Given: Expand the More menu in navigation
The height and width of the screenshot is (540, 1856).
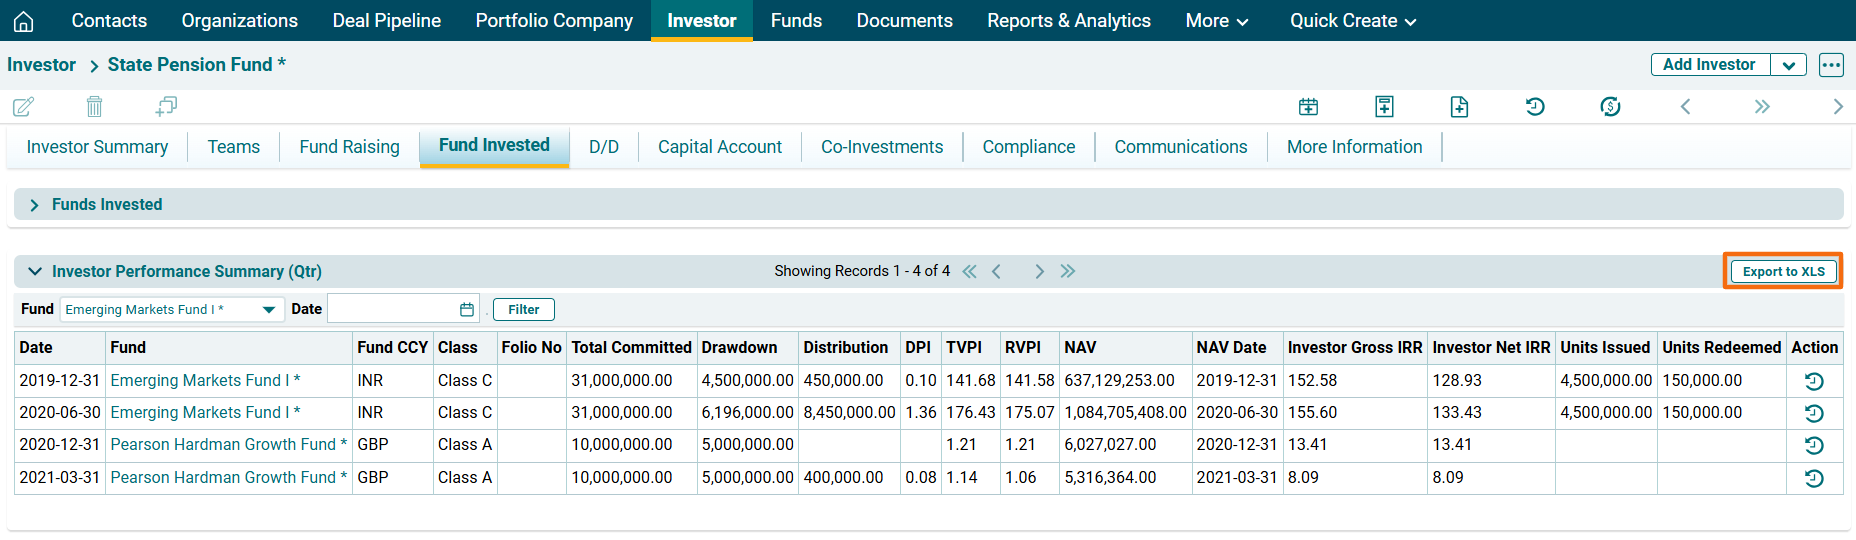Looking at the screenshot, I should [1216, 21].
